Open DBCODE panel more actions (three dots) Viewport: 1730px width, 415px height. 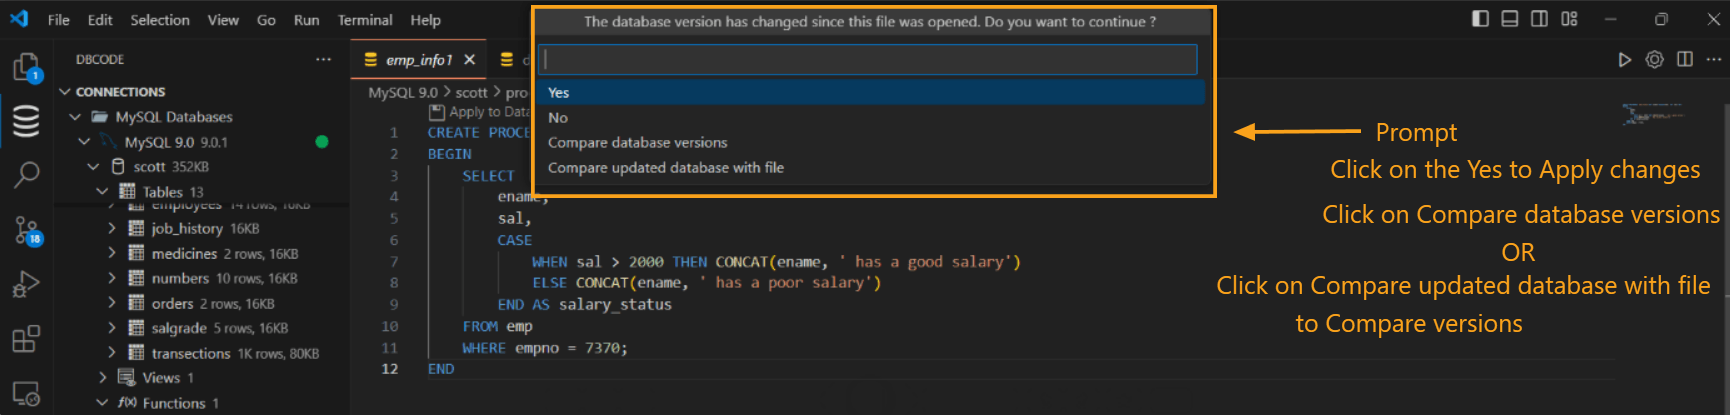pos(323,59)
